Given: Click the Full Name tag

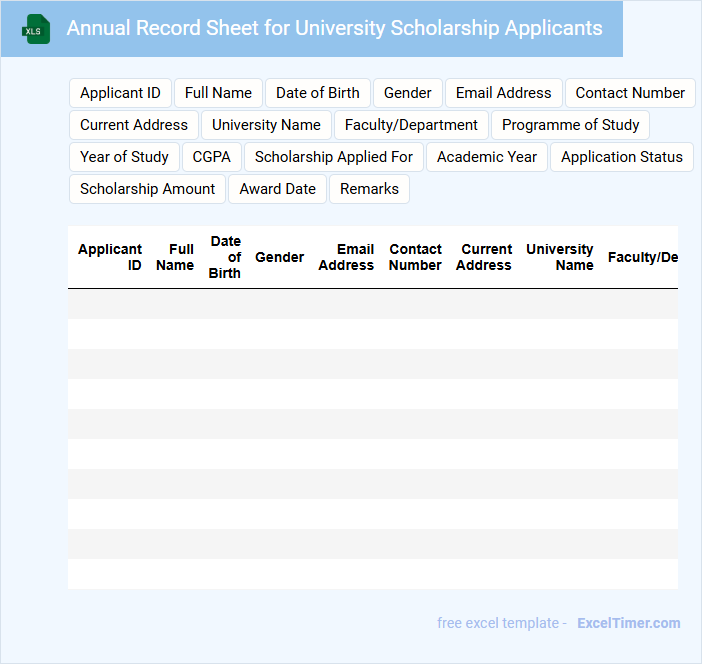Looking at the screenshot, I should point(218,93).
